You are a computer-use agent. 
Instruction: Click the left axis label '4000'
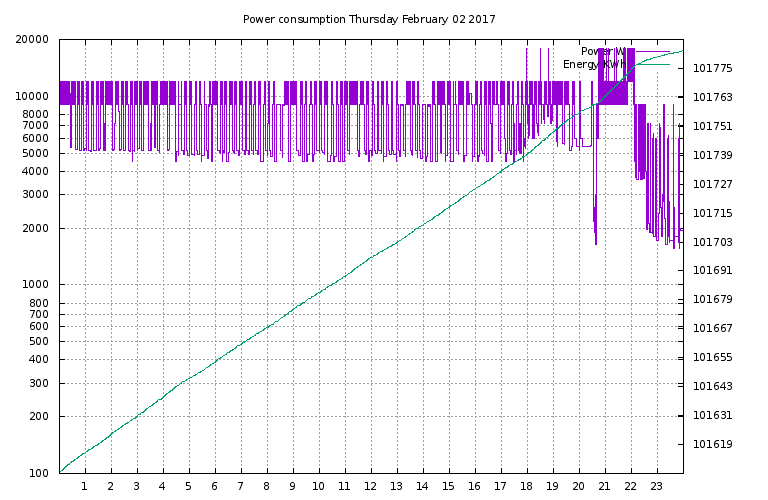35,171
